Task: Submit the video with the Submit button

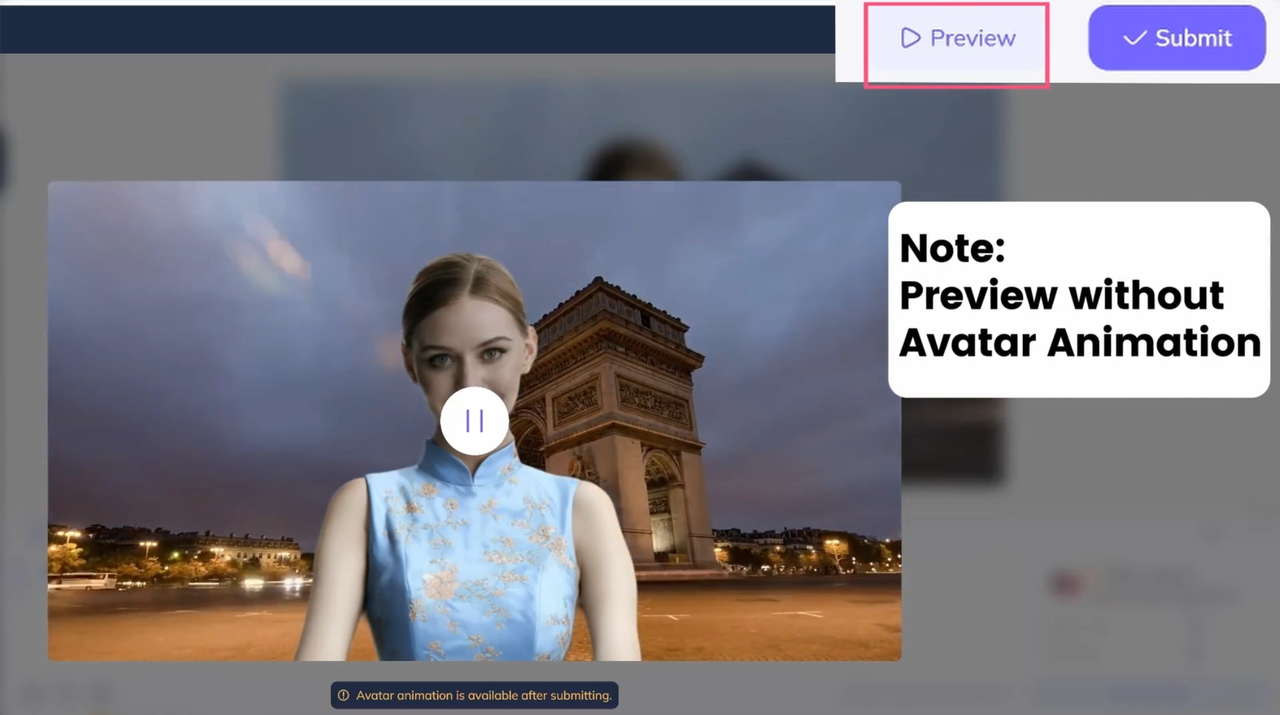Action: 1176,38
